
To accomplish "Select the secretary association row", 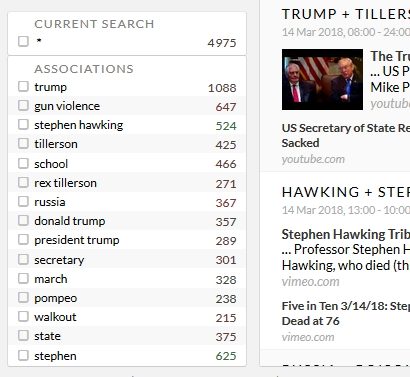I will (x=127, y=259).
